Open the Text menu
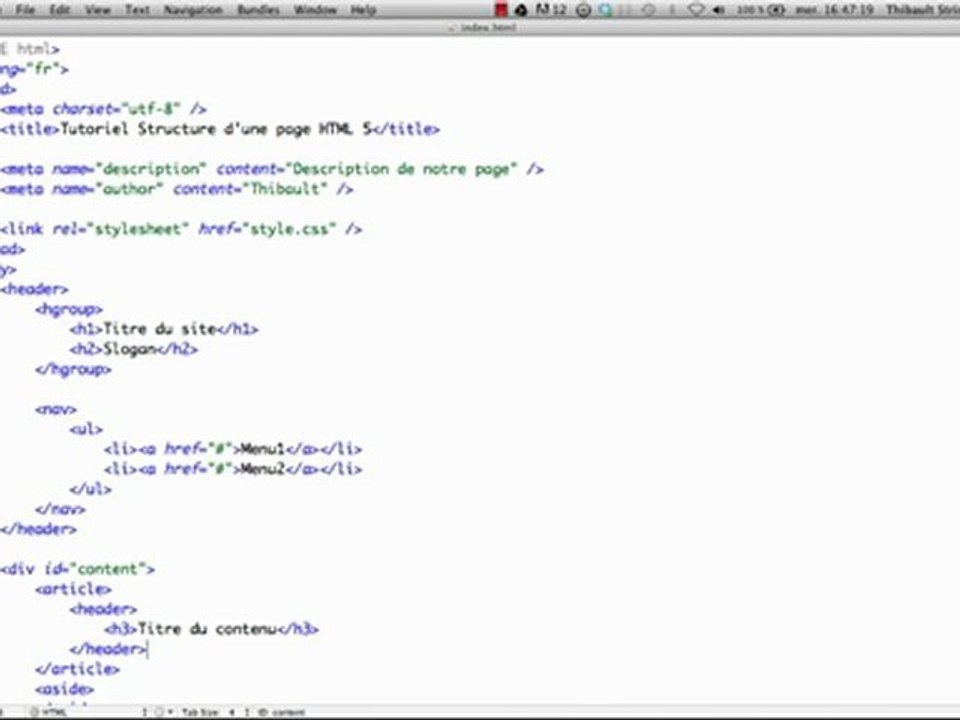Screen dimensions: 960x720 pos(137,10)
